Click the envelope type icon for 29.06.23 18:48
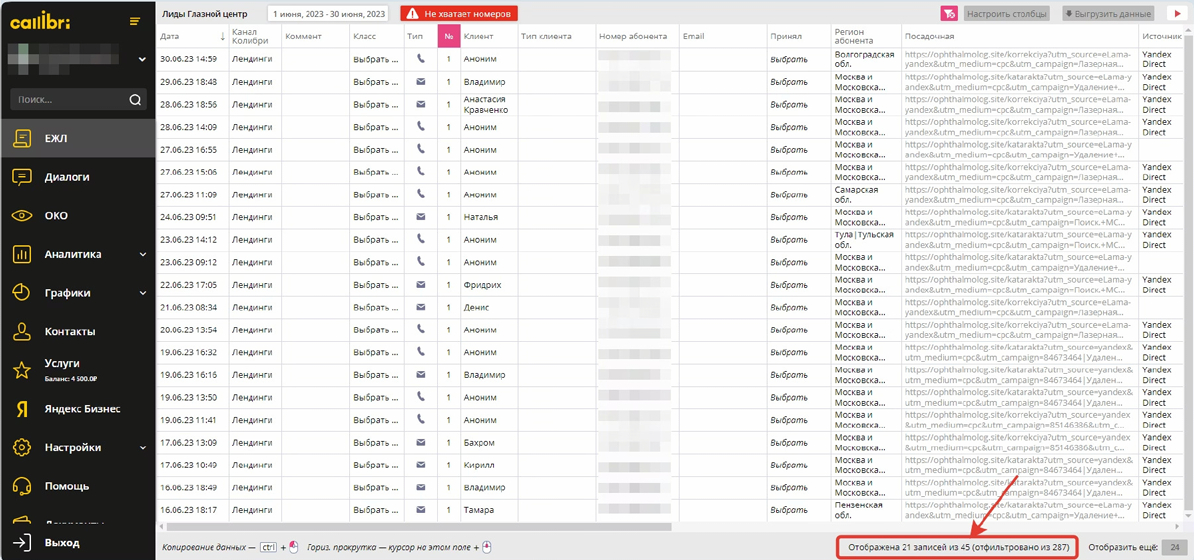Viewport: 1194px width, 560px height. [x=420, y=82]
